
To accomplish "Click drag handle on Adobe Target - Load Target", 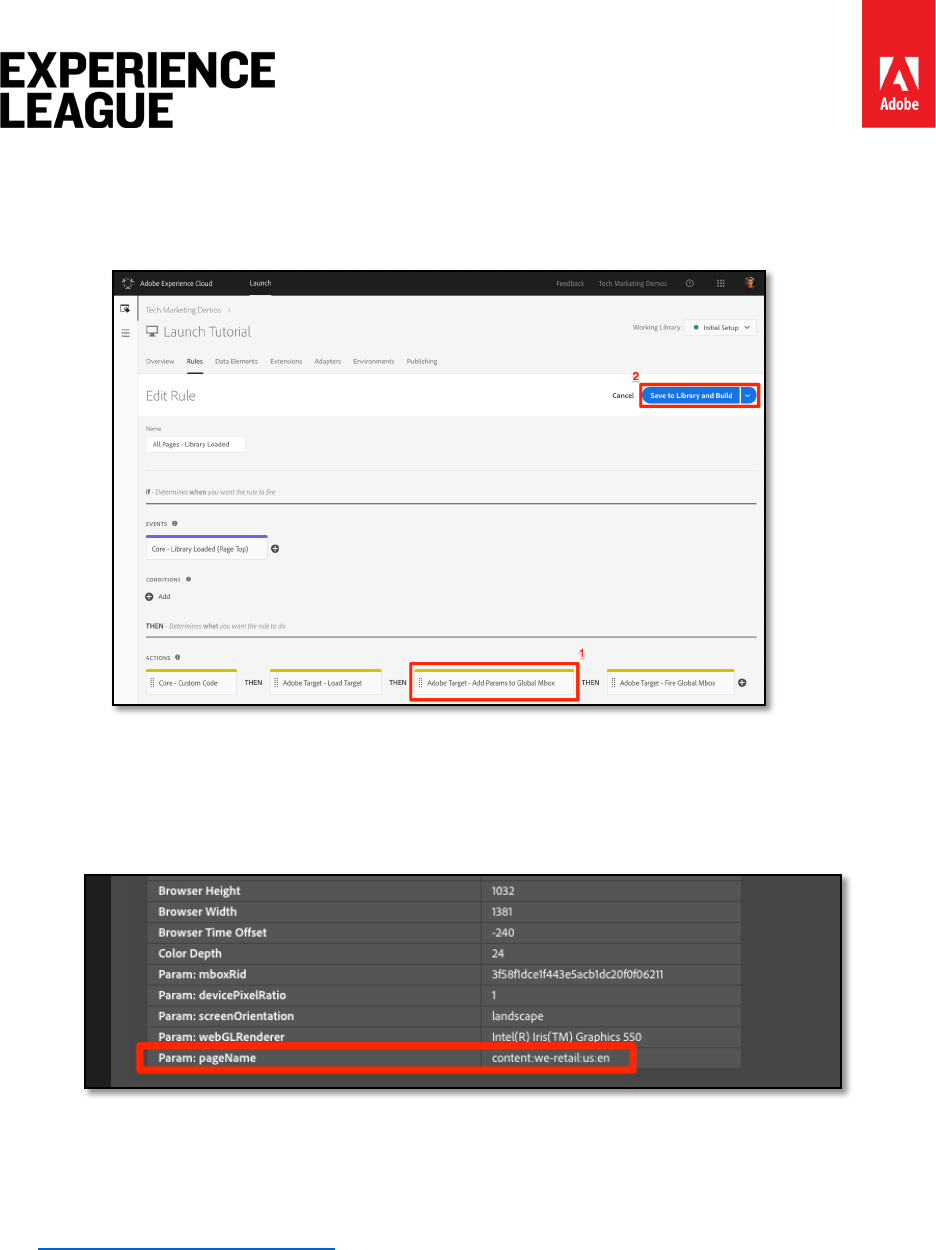I will click(x=277, y=683).
